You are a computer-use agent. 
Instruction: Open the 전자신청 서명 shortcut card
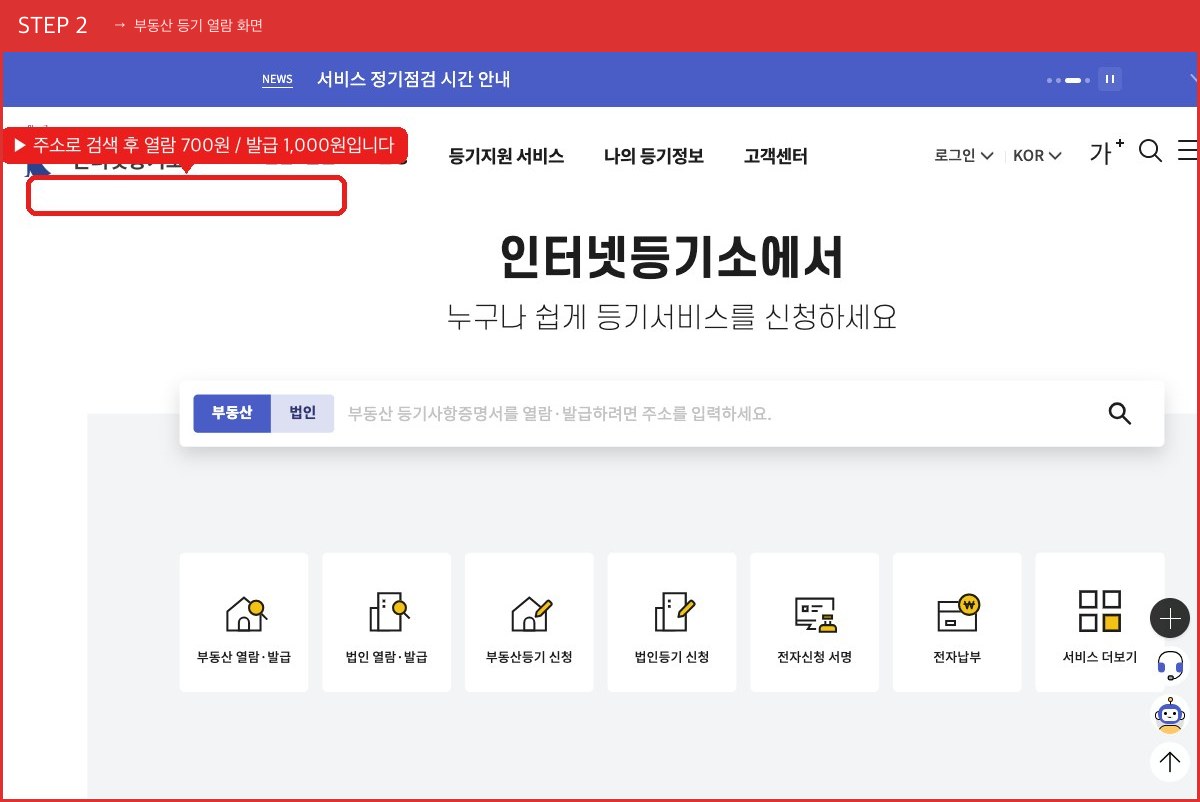click(814, 622)
